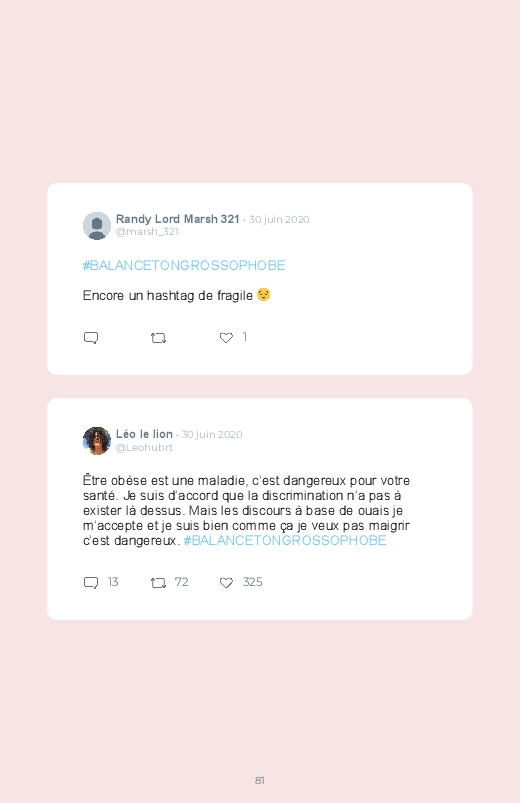Retweet the Randy Lord Marsh 321 tweet
The image size is (520, 803).
pos(158,338)
